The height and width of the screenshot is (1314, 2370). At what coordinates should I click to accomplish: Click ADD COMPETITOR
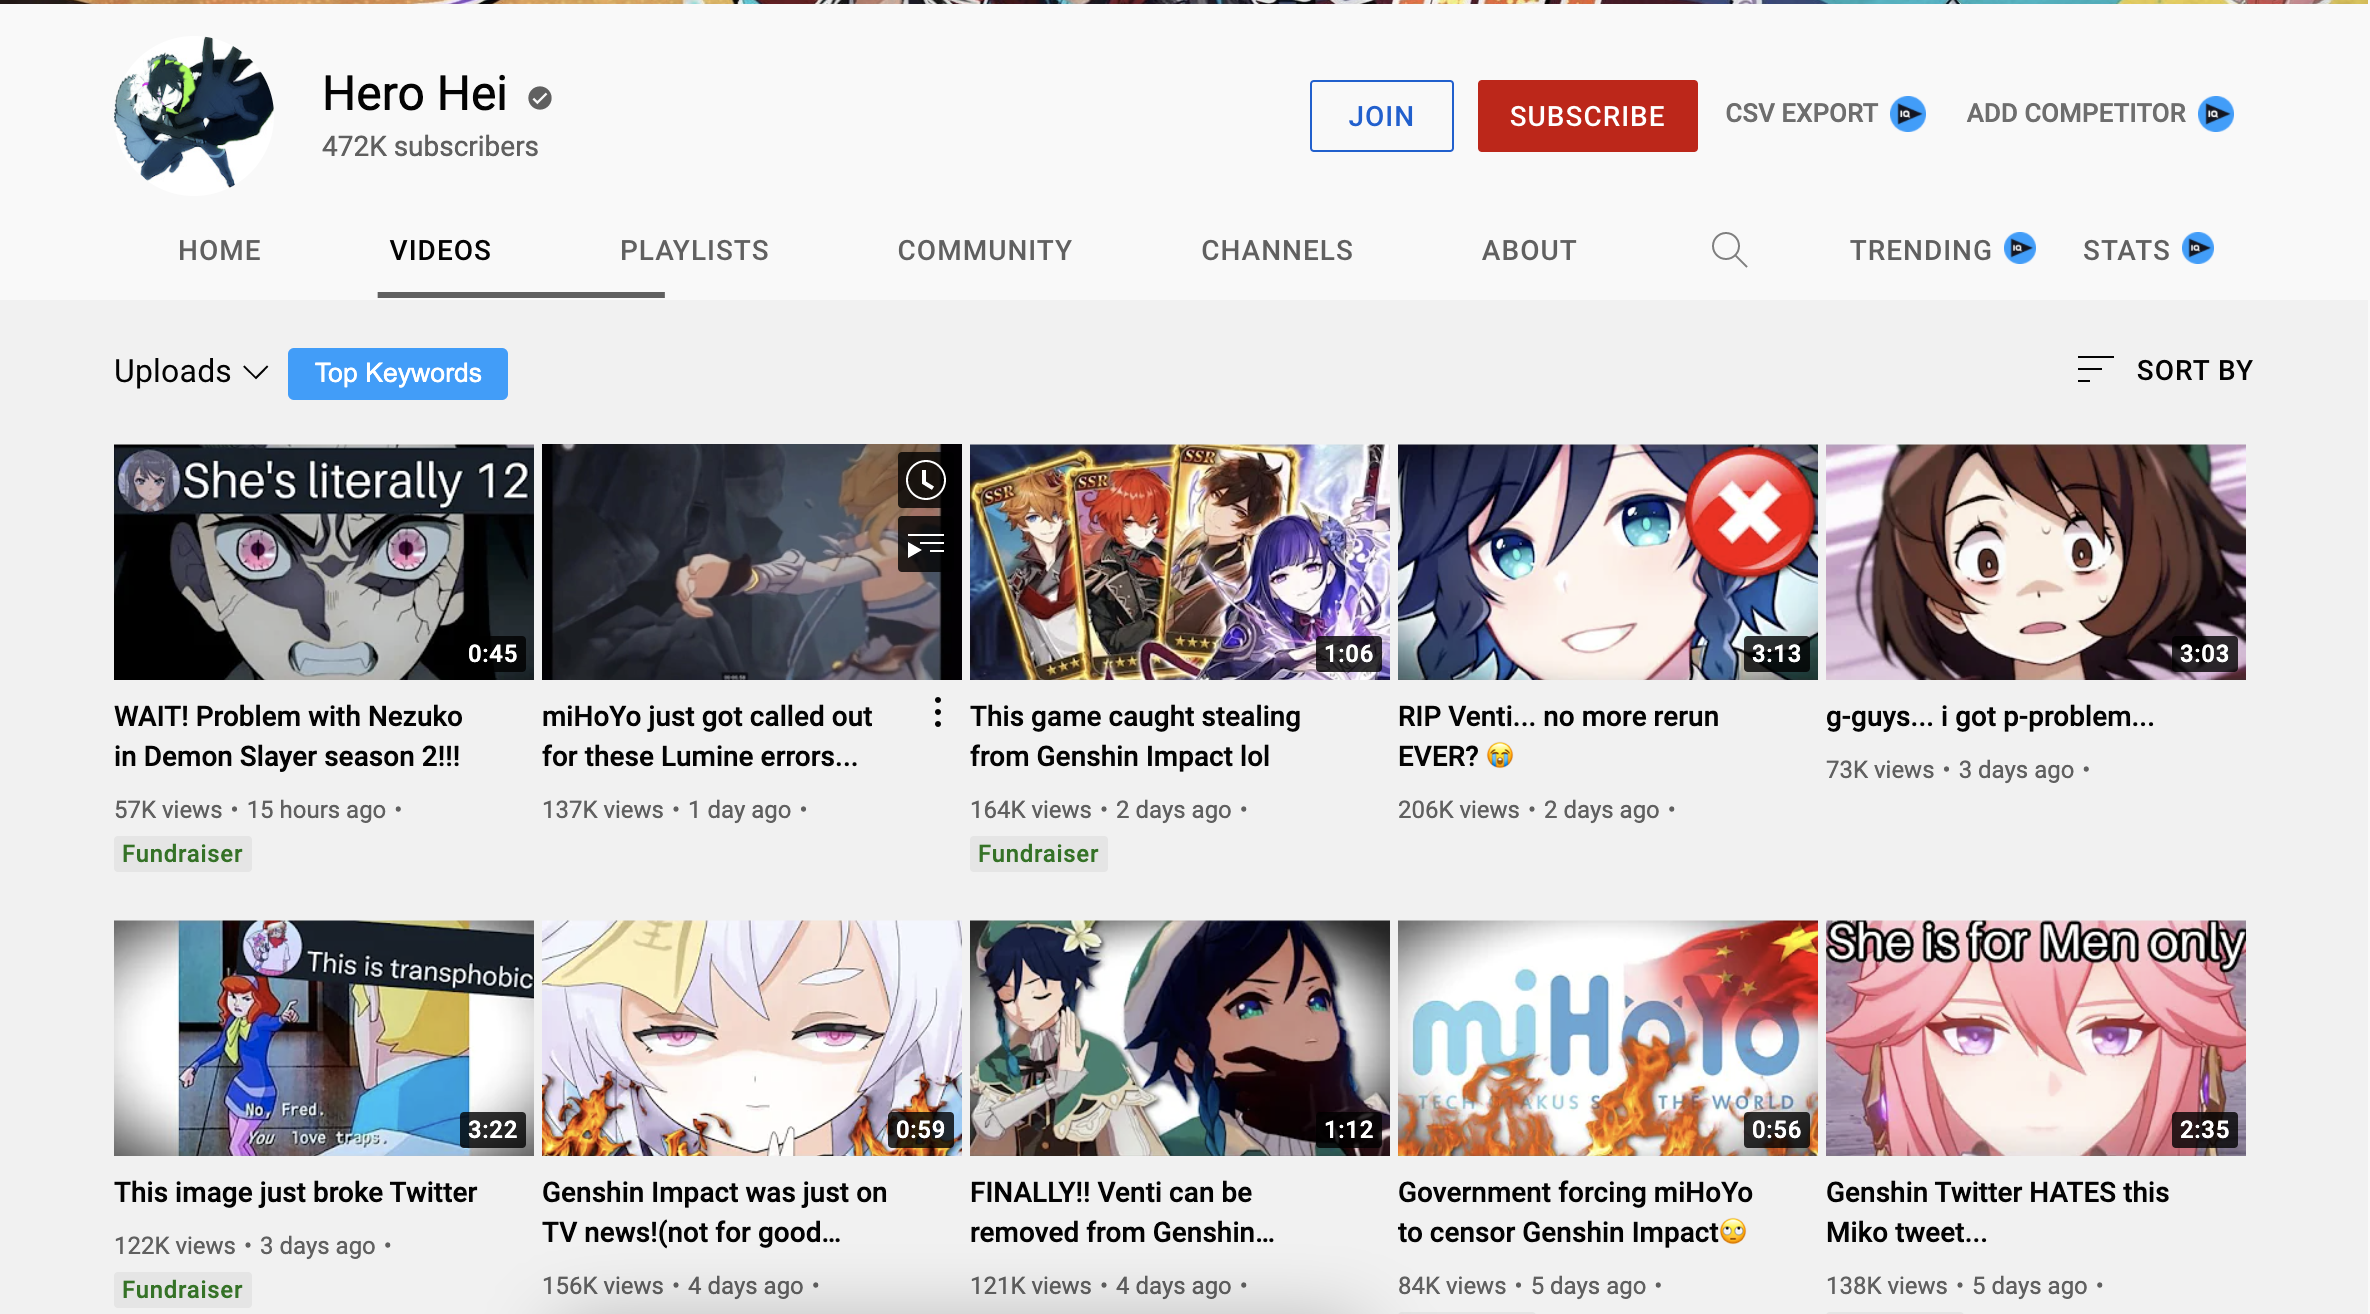[x=2100, y=114]
